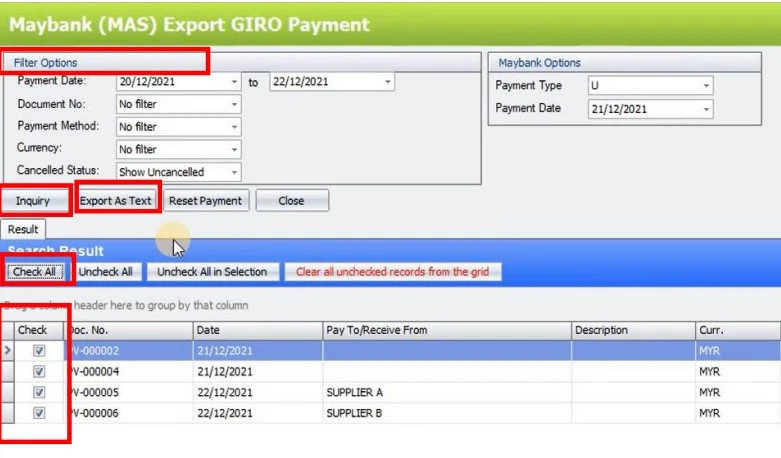The image size is (781, 458).
Task: Toggle the checkbox for PV-000004 row
Action: (x=39, y=372)
